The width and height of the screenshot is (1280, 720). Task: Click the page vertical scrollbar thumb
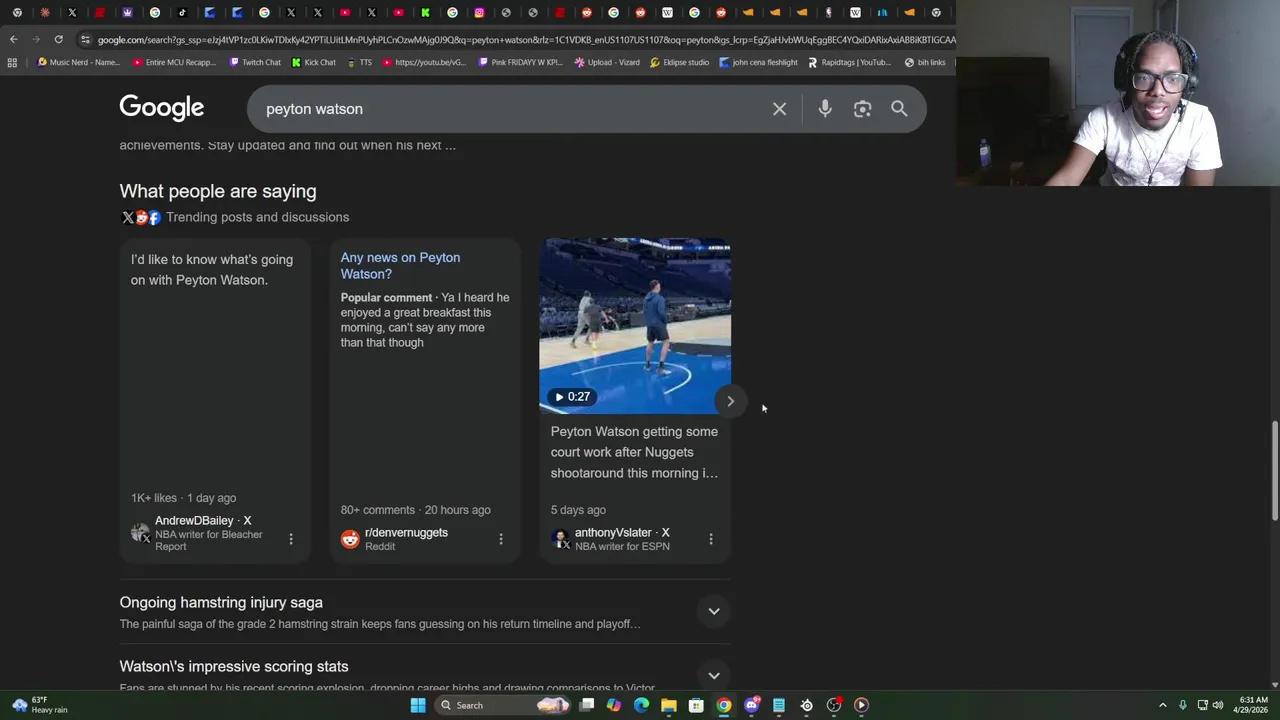(x=1274, y=470)
